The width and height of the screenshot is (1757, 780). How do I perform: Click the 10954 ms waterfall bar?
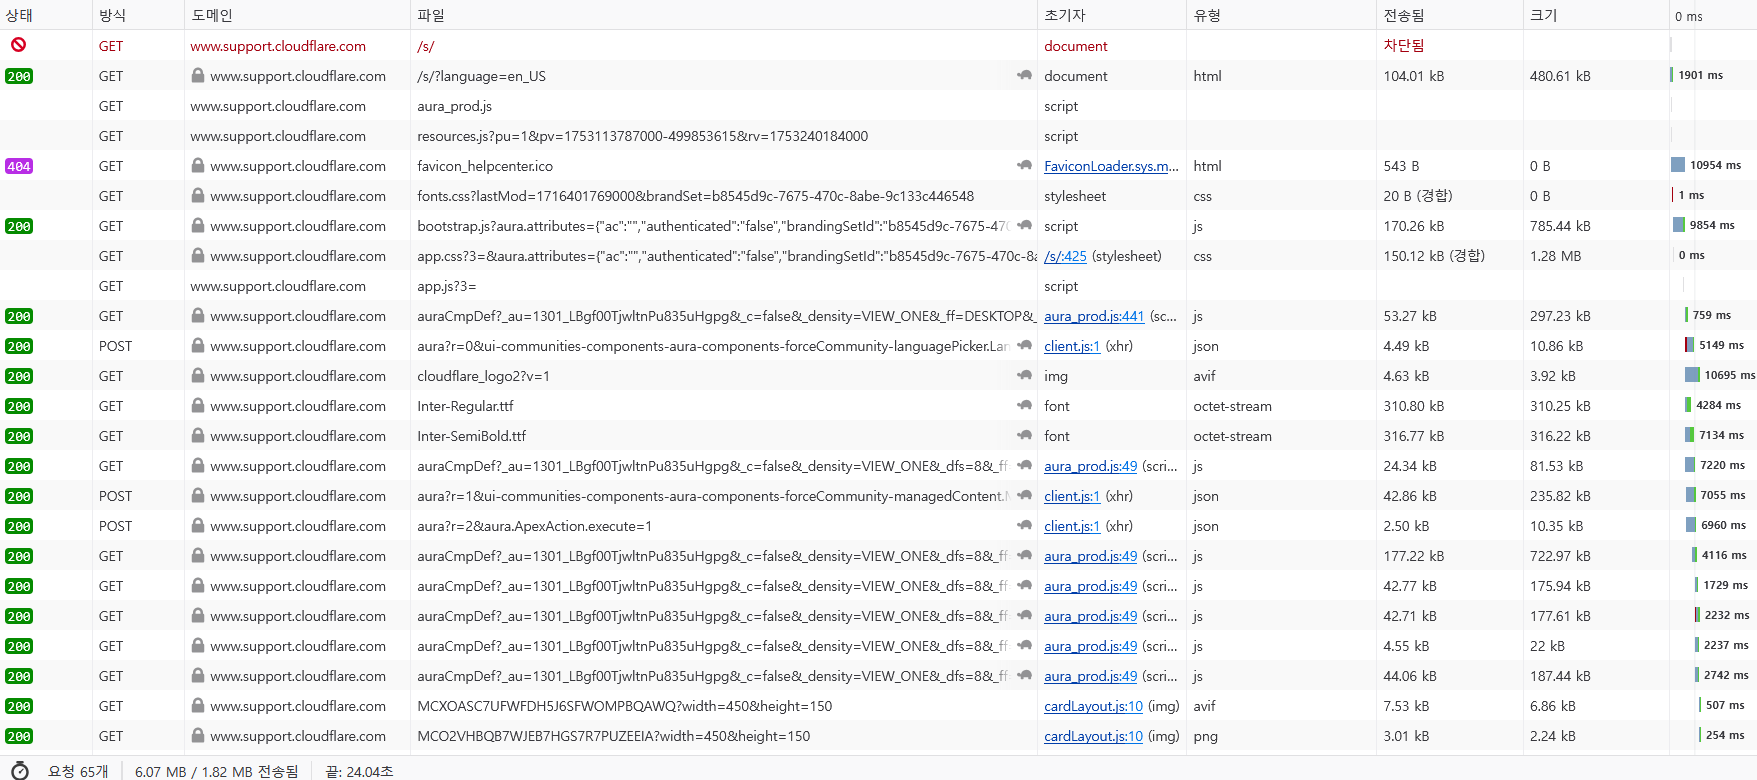tap(1678, 165)
